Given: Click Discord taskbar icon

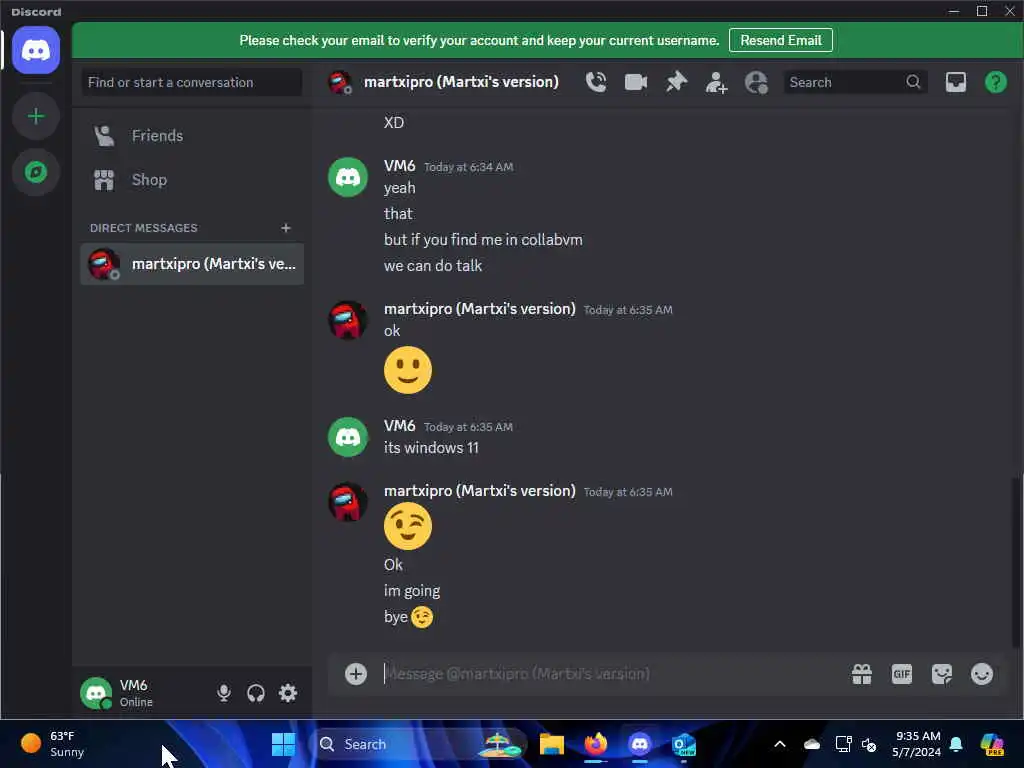Looking at the screenshot, I should coord(639,744).
